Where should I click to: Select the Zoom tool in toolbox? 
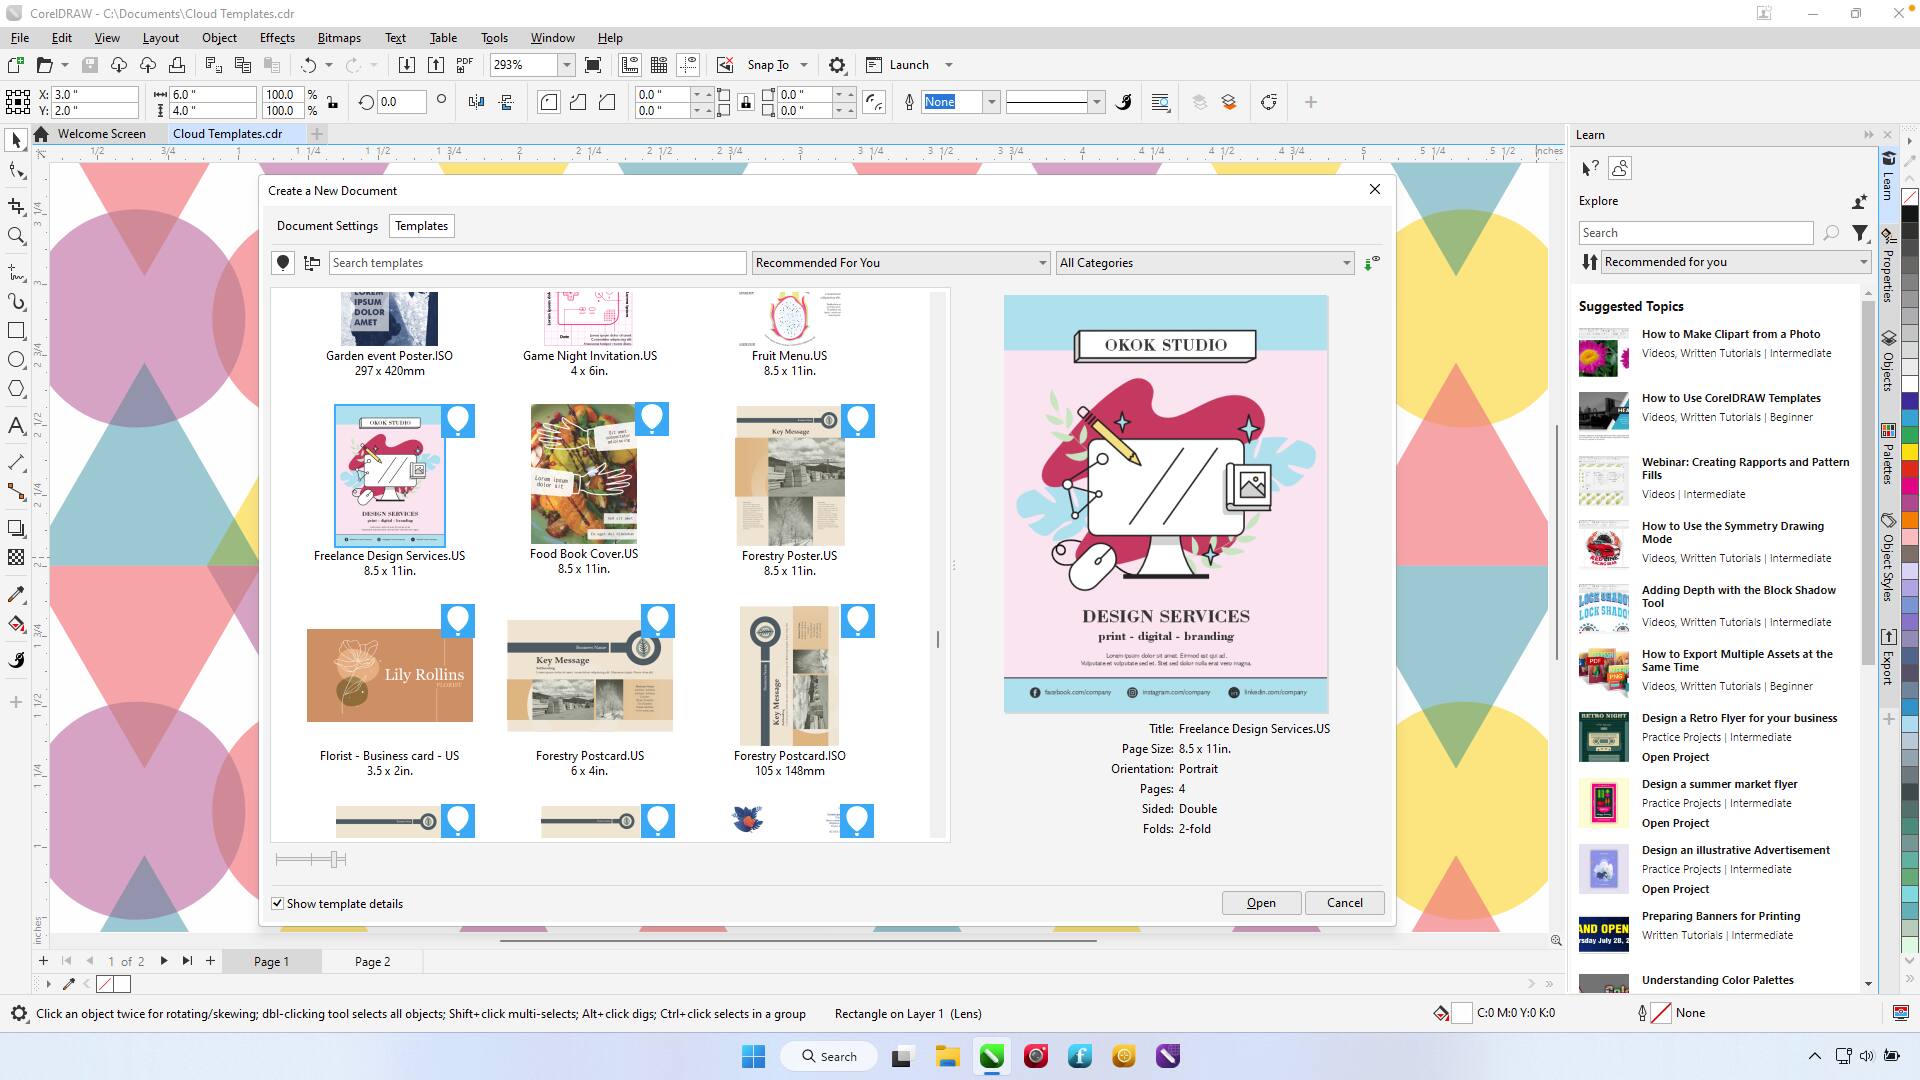[16, 236]
